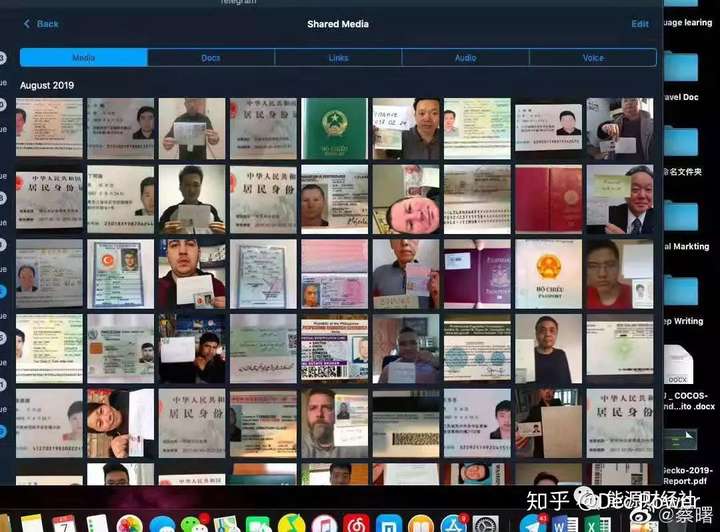Open the green passport cover thumbnail
This screenshot has width=720, height=532.
(334, 128)
